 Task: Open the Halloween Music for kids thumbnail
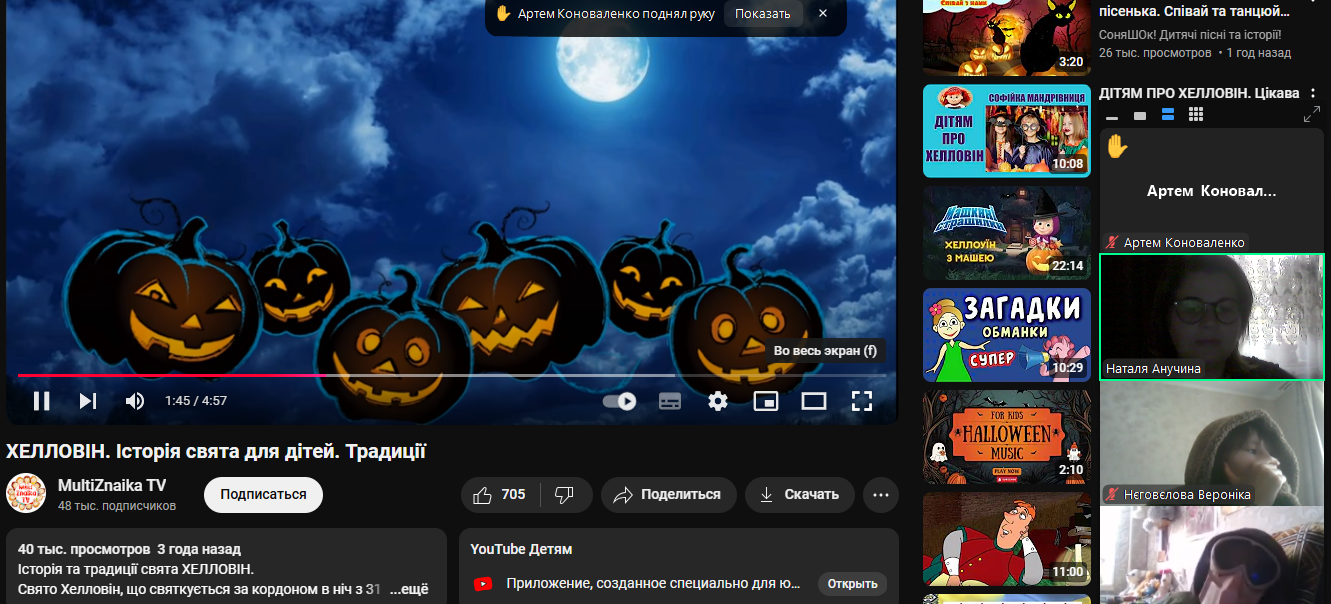[x=1006, y=437]
